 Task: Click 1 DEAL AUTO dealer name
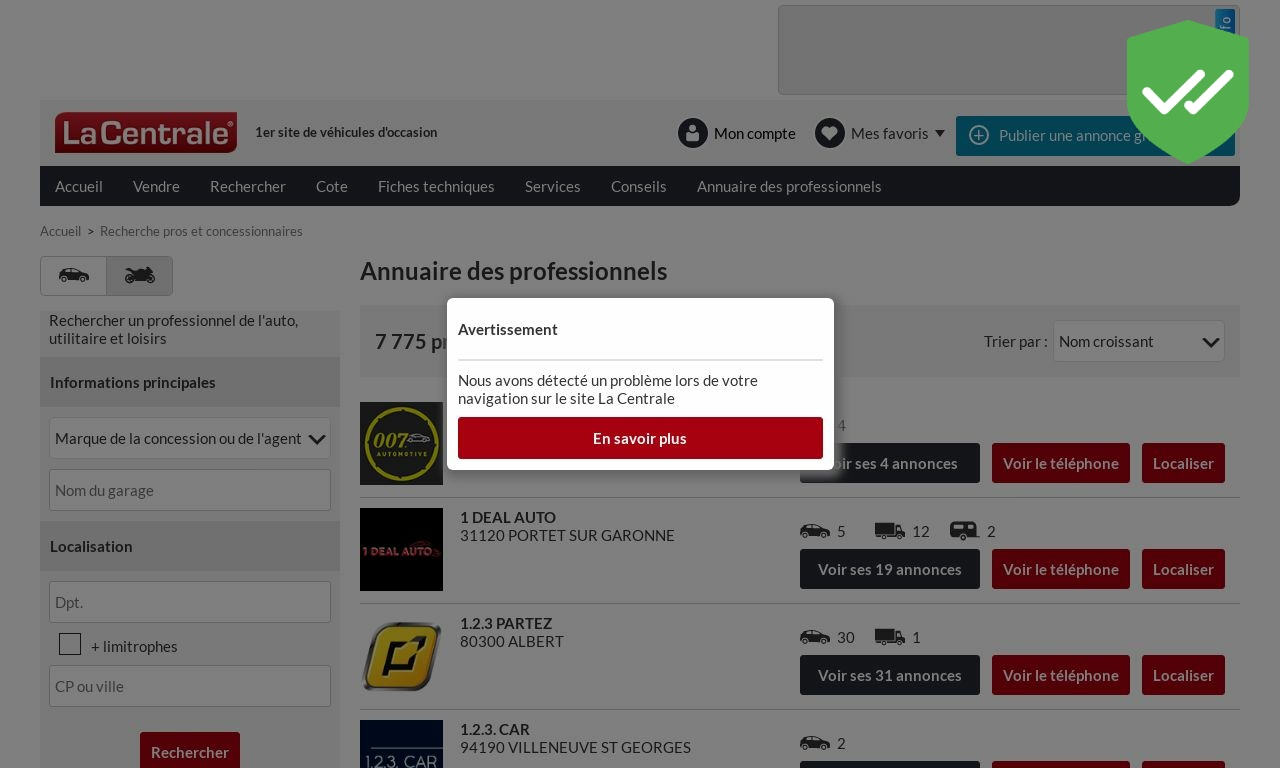pyautogui.click(x=508, y=517)
